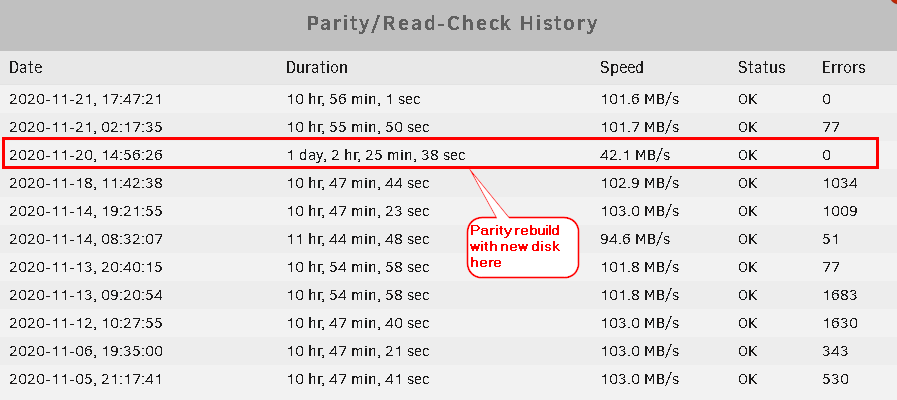Select the 2020-11-21, 17:47:21 history row
The image size is (897, 400).
pos(448,99)
